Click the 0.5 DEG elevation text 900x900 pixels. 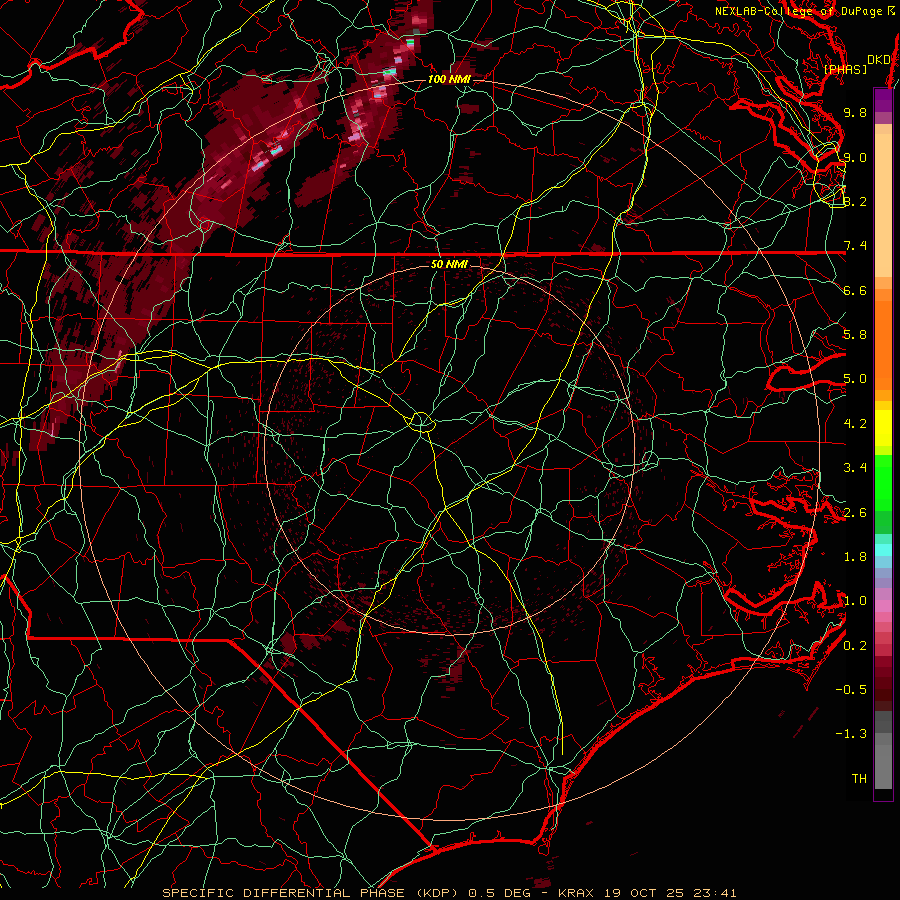coord(499,893)
